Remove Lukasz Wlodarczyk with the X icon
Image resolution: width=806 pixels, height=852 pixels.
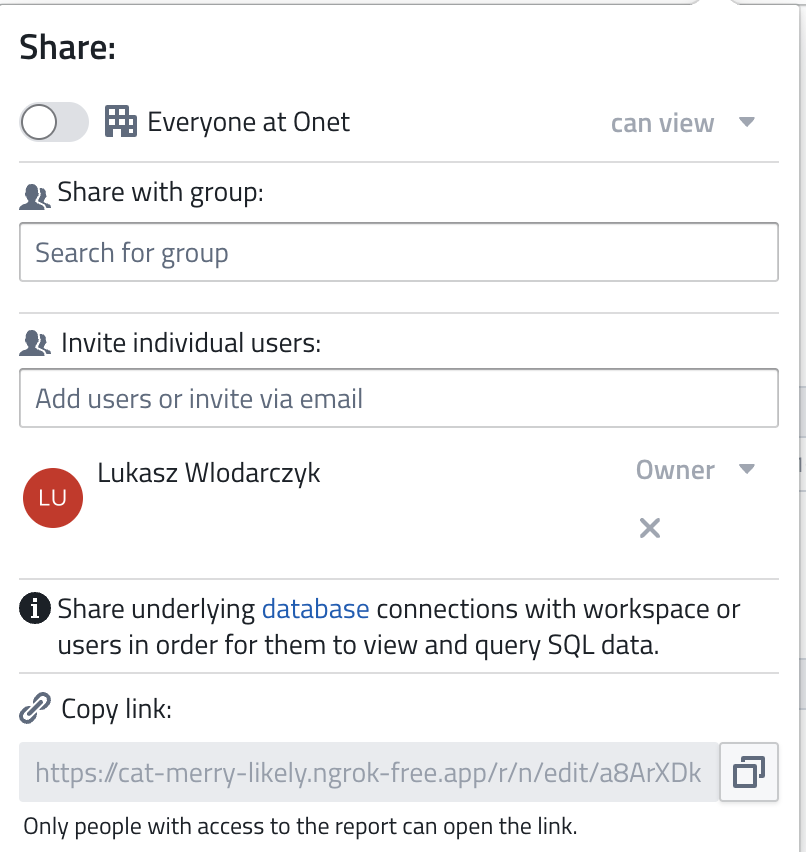pos(649,528)
